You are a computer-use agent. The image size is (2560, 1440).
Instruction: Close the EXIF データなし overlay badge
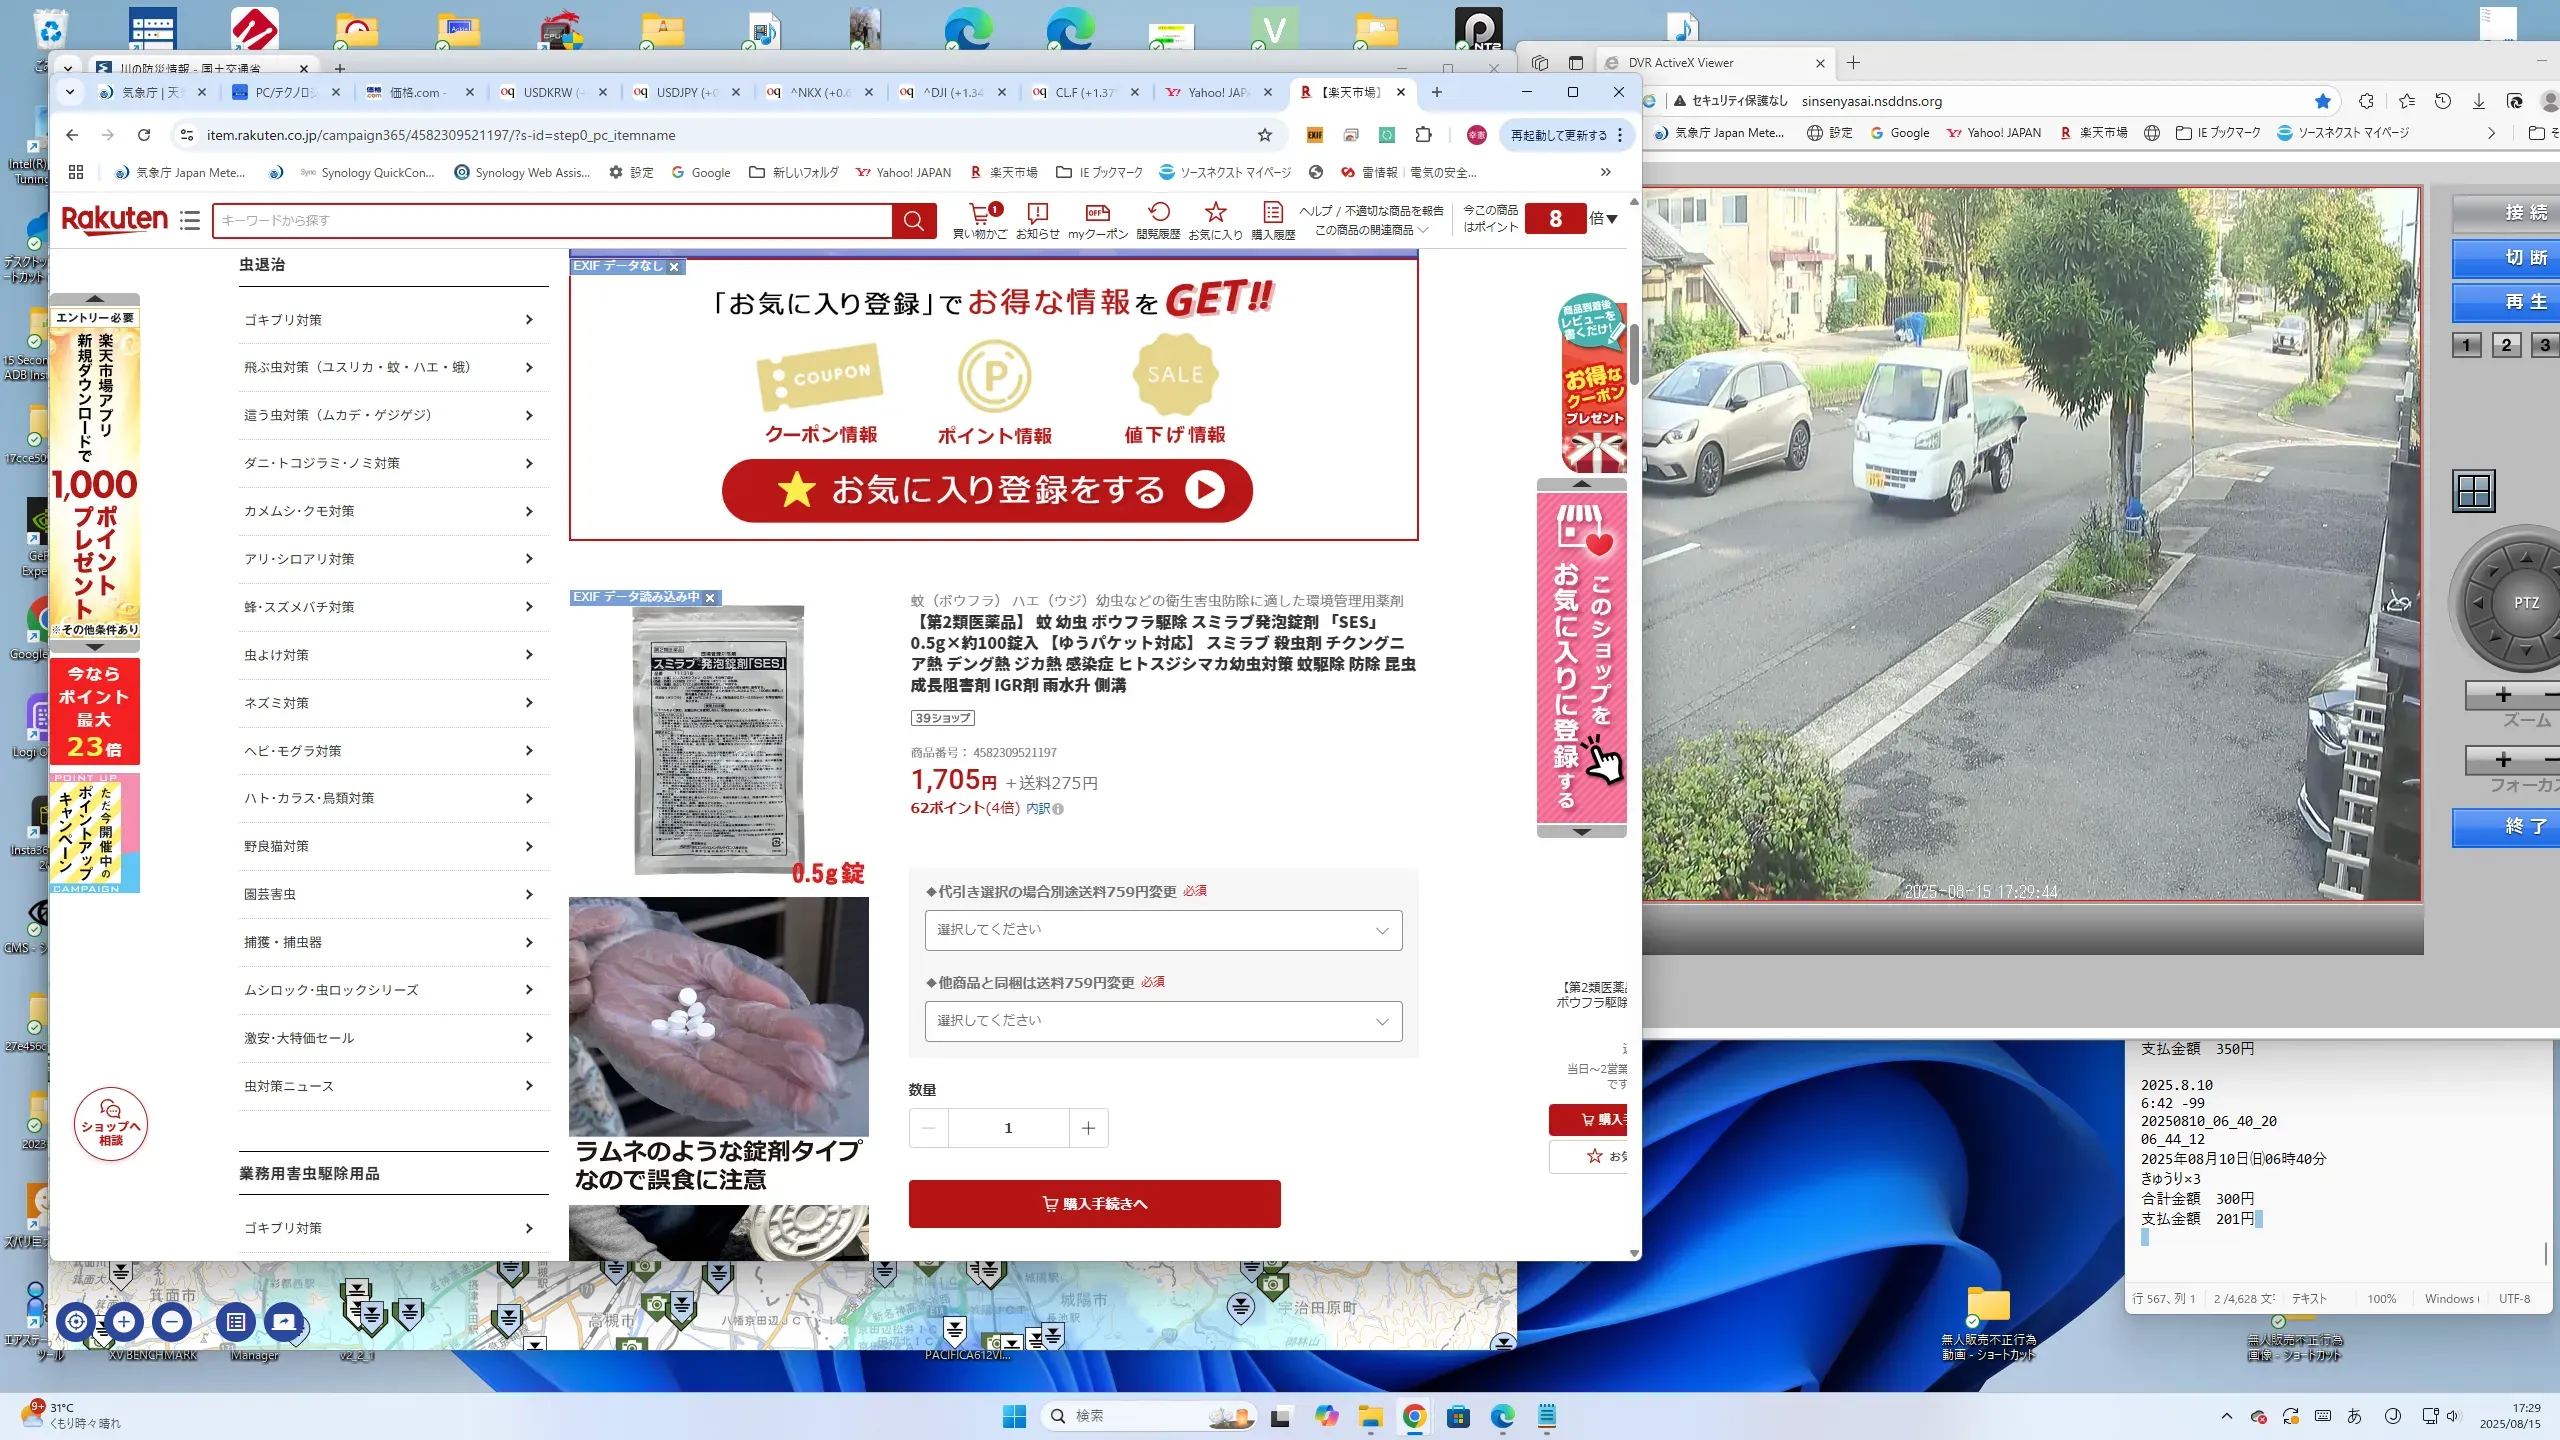pyautogui.click(x=674, y=267)
